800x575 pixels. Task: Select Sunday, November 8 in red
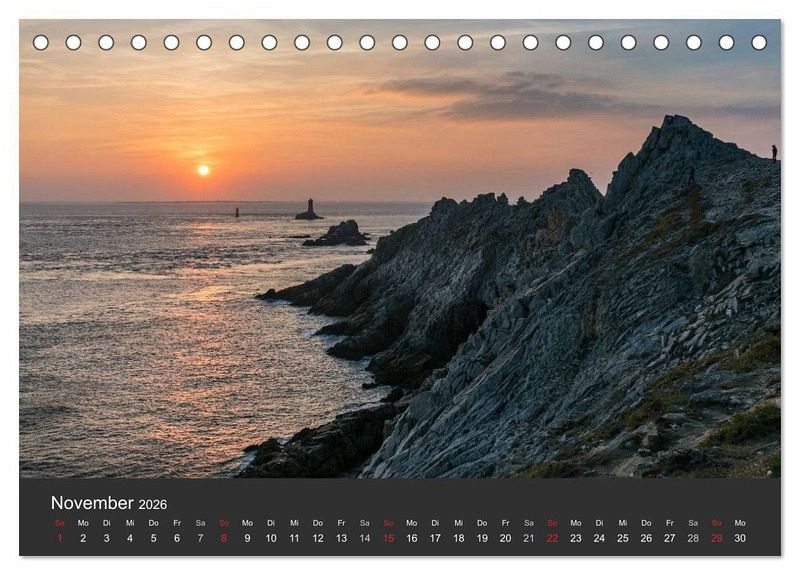224,538
